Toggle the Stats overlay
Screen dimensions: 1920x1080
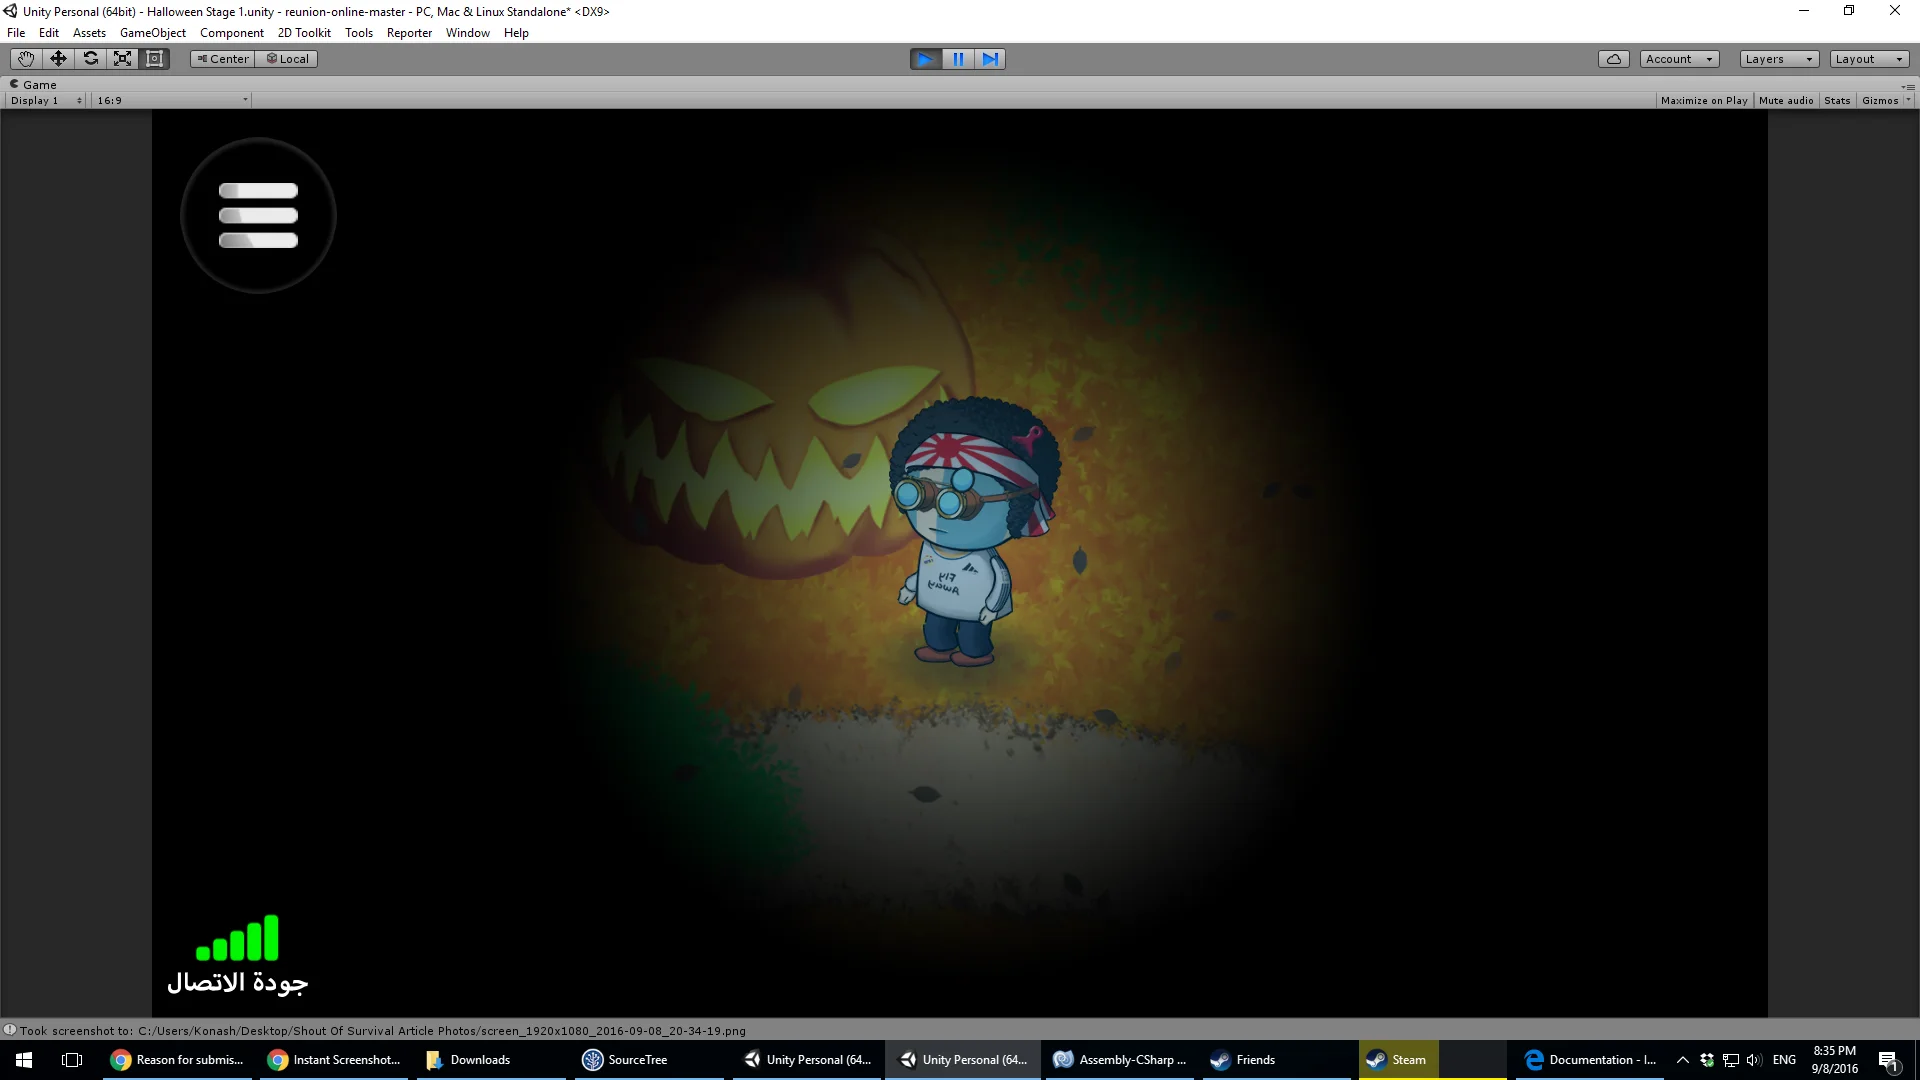pos(1837,100)
